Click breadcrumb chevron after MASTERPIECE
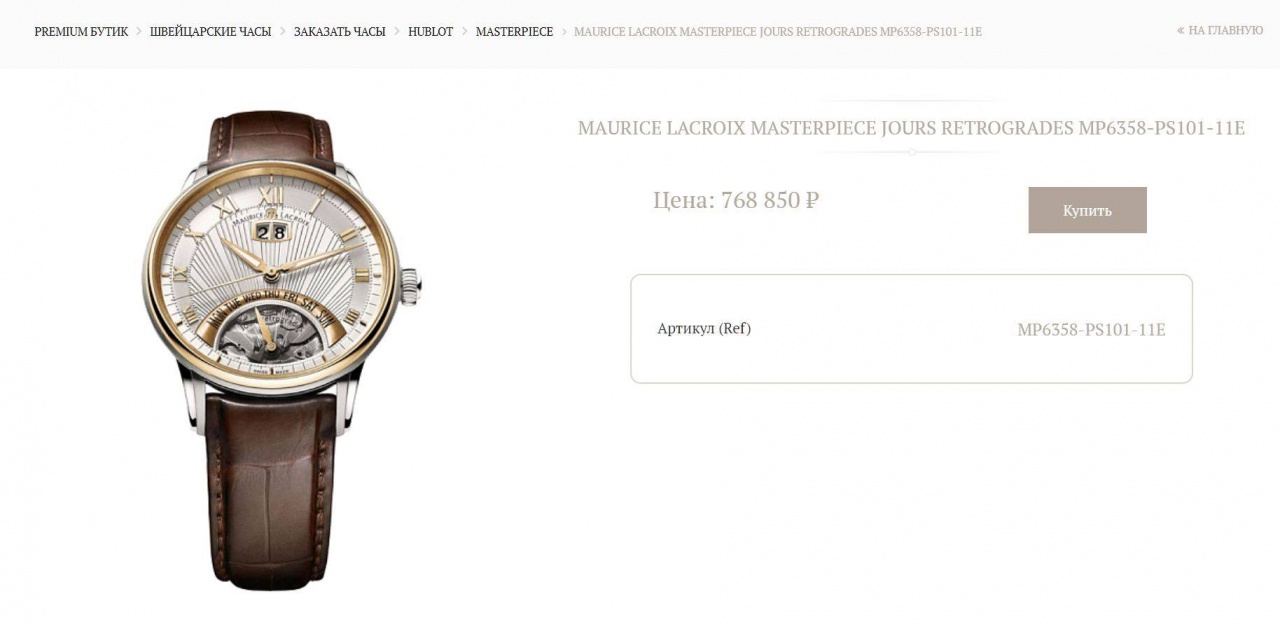 point(564,32)
